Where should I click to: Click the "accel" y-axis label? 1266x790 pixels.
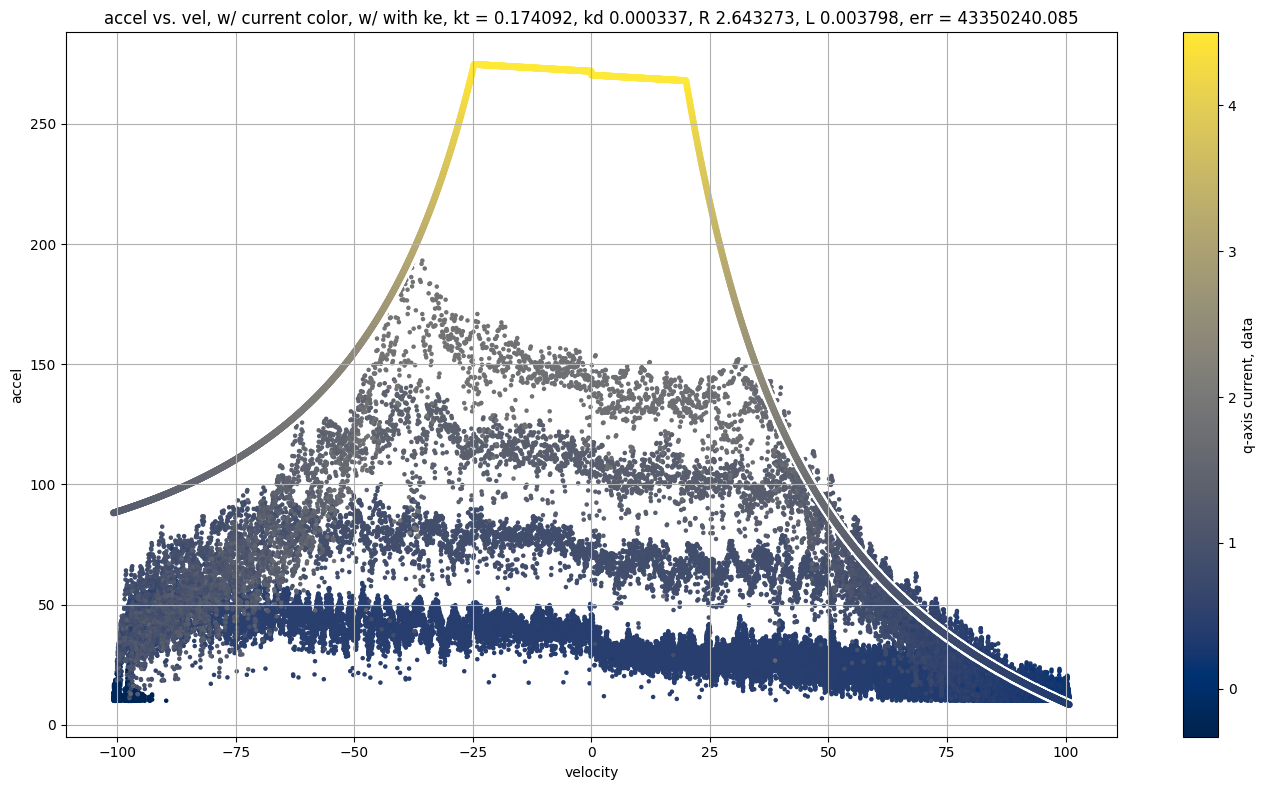[x=17, y=385]
